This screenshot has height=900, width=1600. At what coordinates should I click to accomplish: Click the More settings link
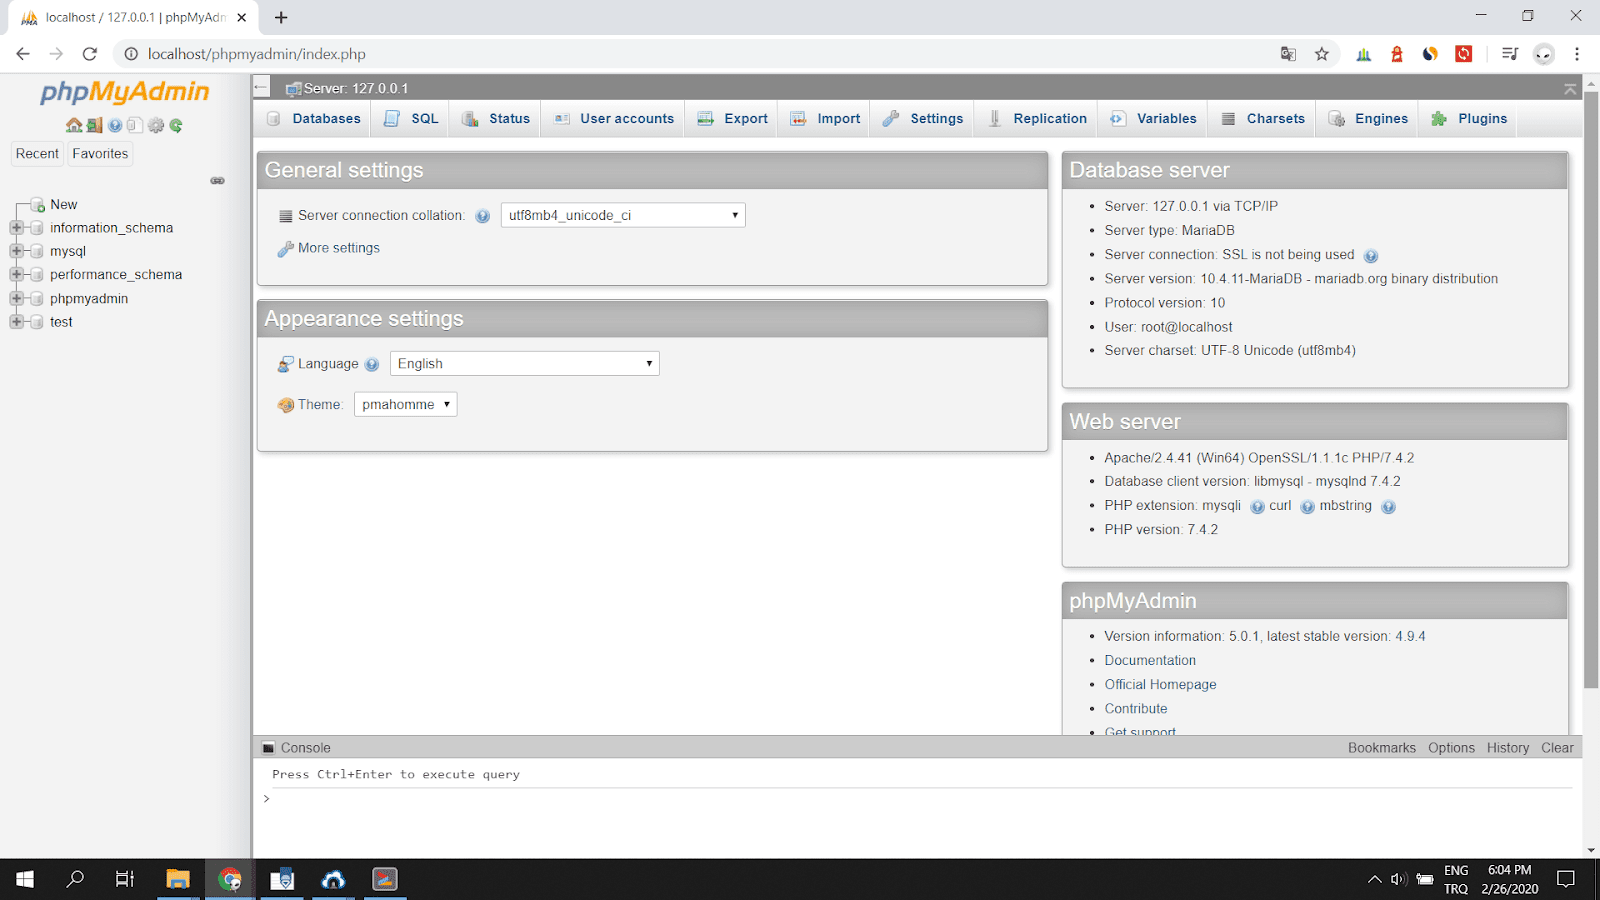tap(339, 248)
